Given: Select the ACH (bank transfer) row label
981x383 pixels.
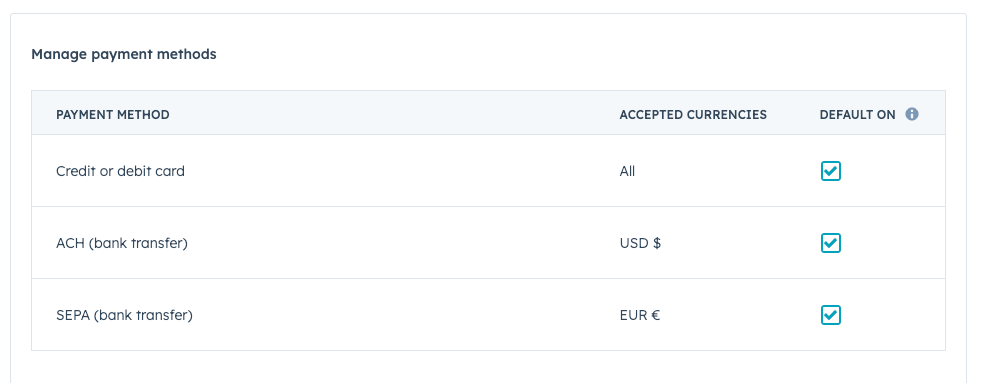Looking at the screenshot, I should pos(122,243).
